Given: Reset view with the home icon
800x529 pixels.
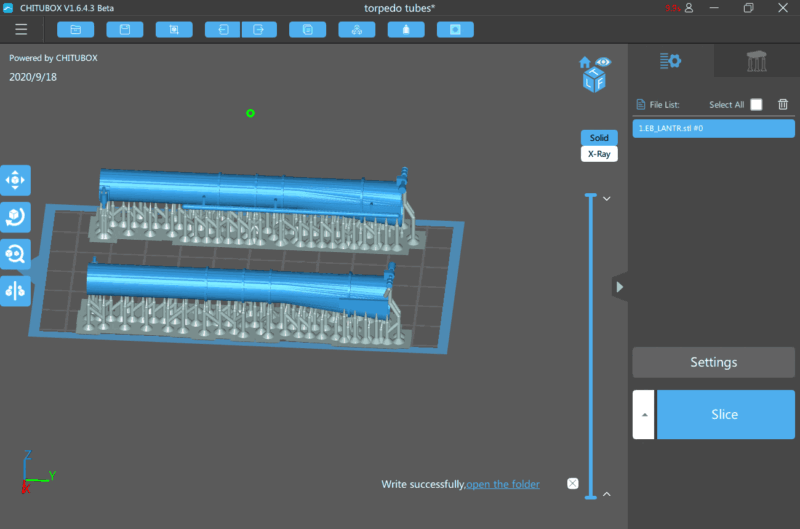Looking at the screenshot, I should [x=585, y=62].
